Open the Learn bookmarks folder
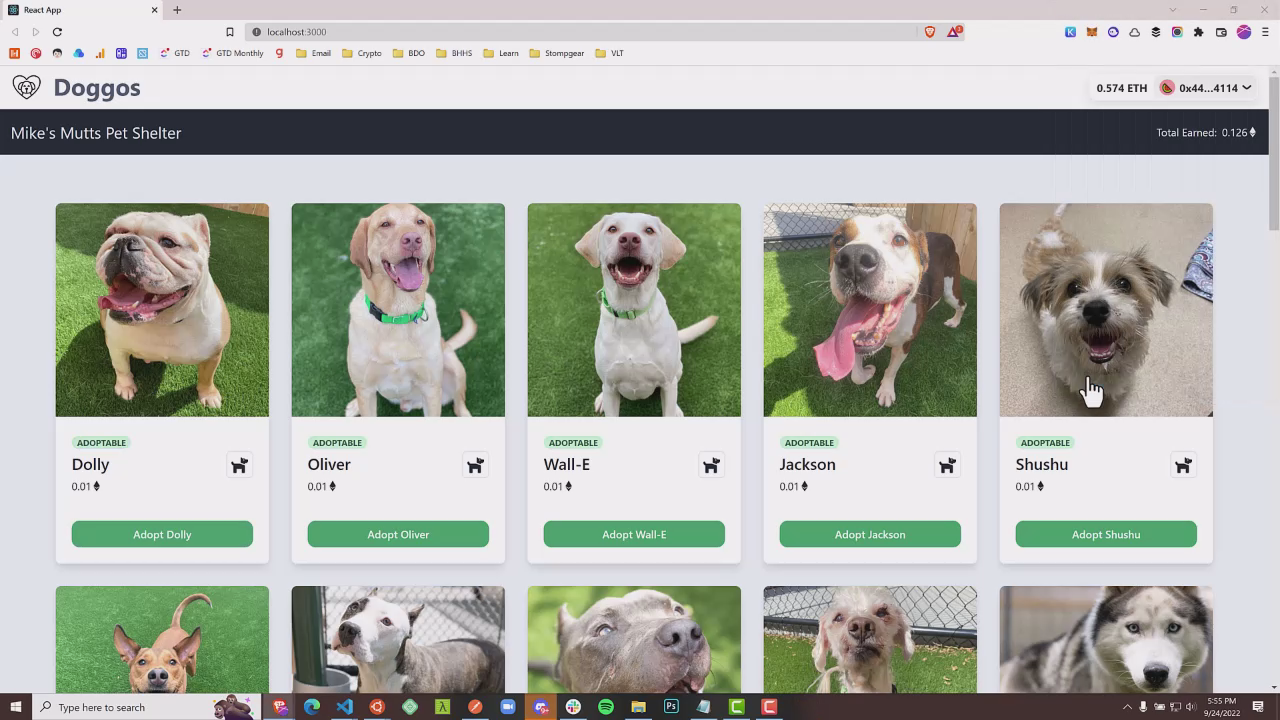This screenshot has width=1280, height=720. click(501, 53)
